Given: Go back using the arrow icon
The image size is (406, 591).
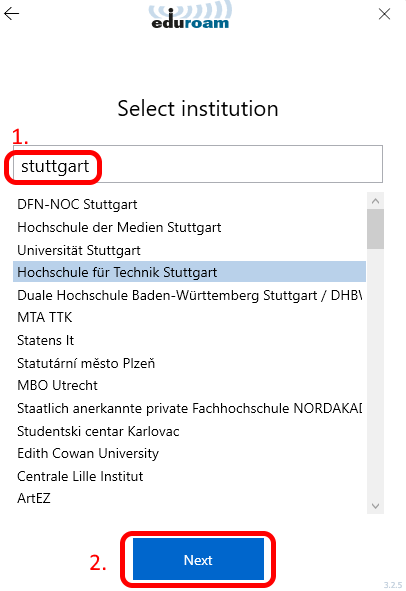Looking at the screenshot, I should tap(11, 14).
